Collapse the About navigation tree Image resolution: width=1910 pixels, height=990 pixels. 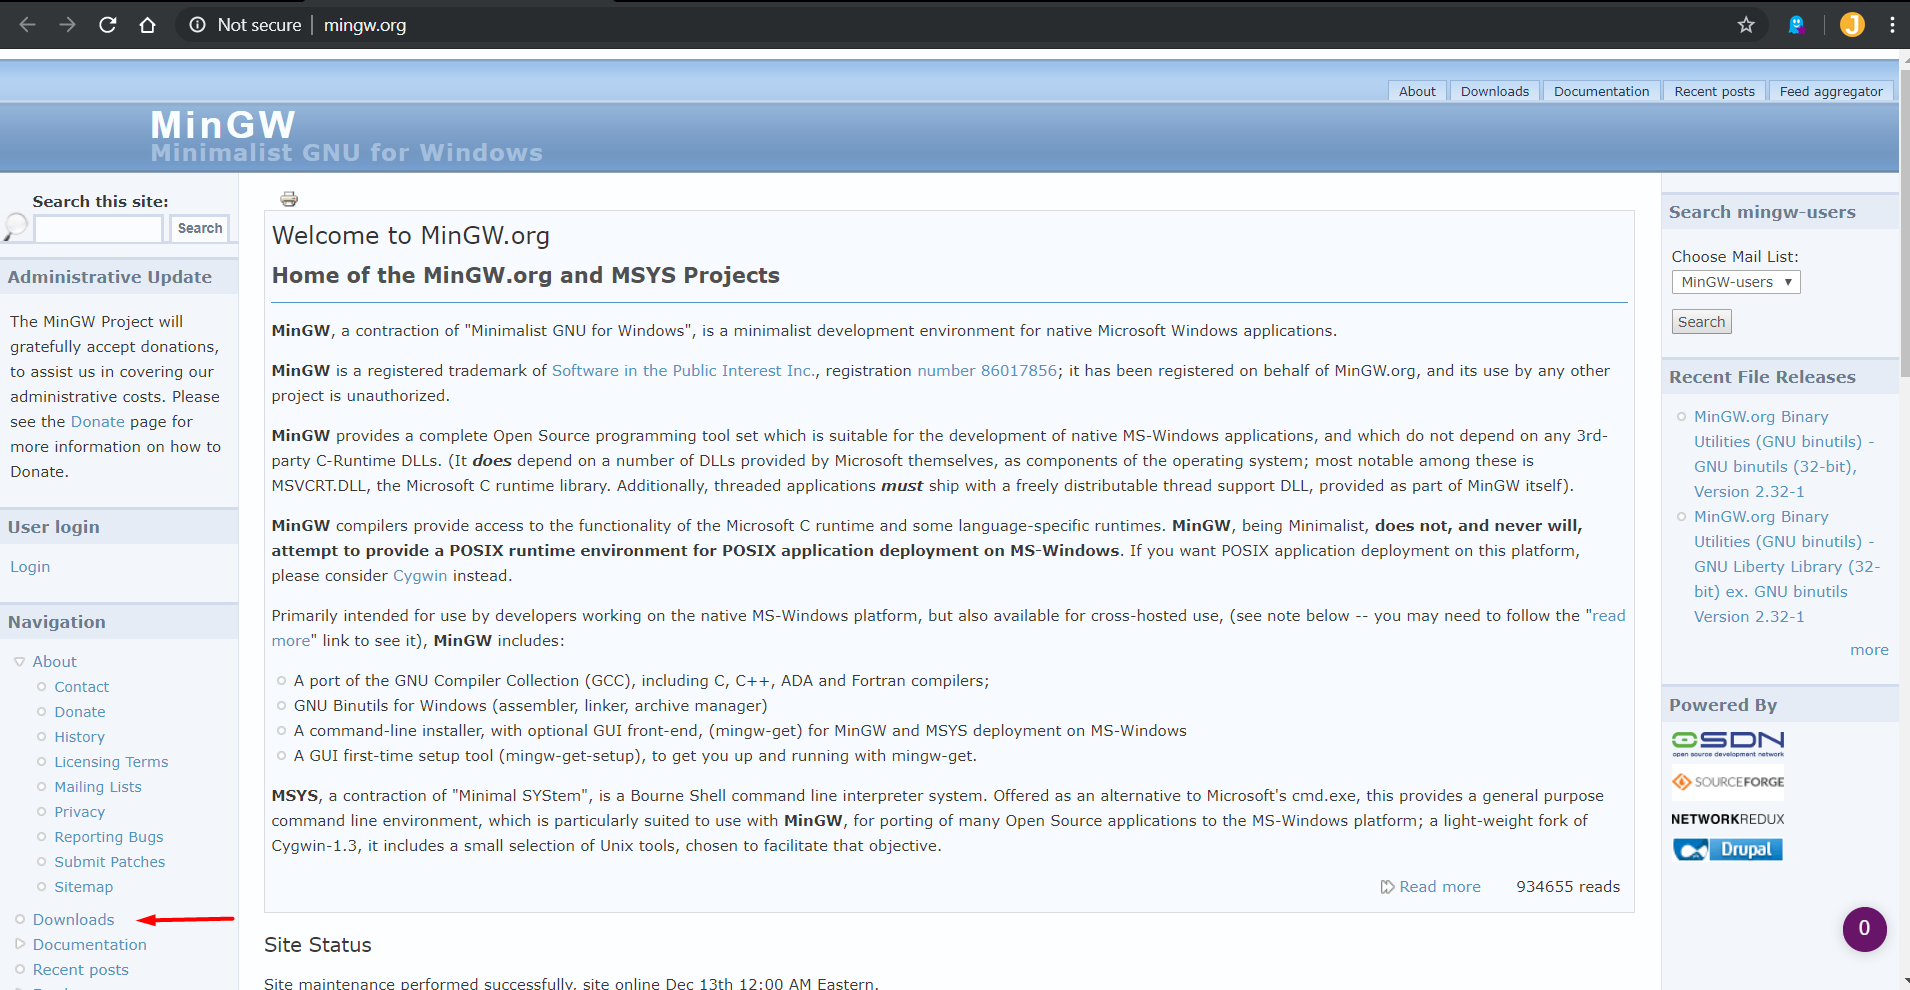point(20,662)
